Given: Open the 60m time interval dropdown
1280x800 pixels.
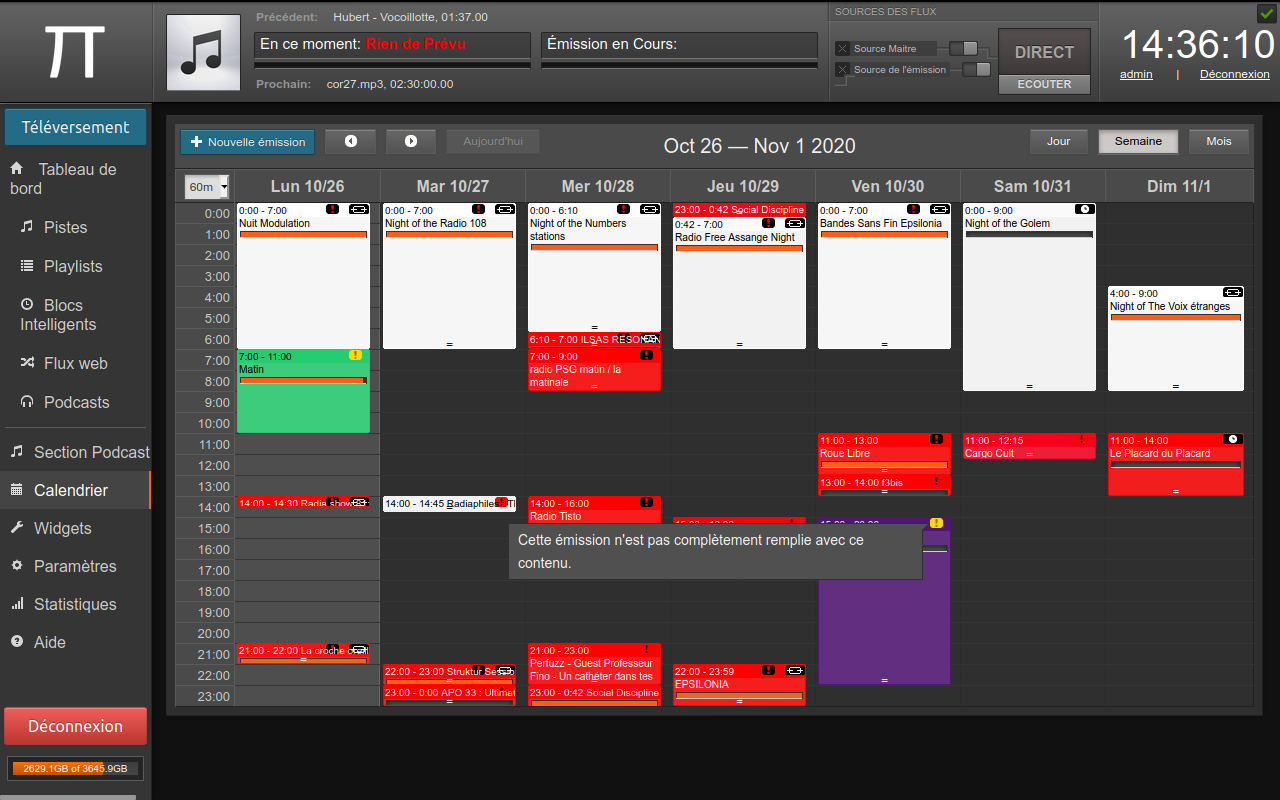Looking at the screenshot, I should point(207,187).
